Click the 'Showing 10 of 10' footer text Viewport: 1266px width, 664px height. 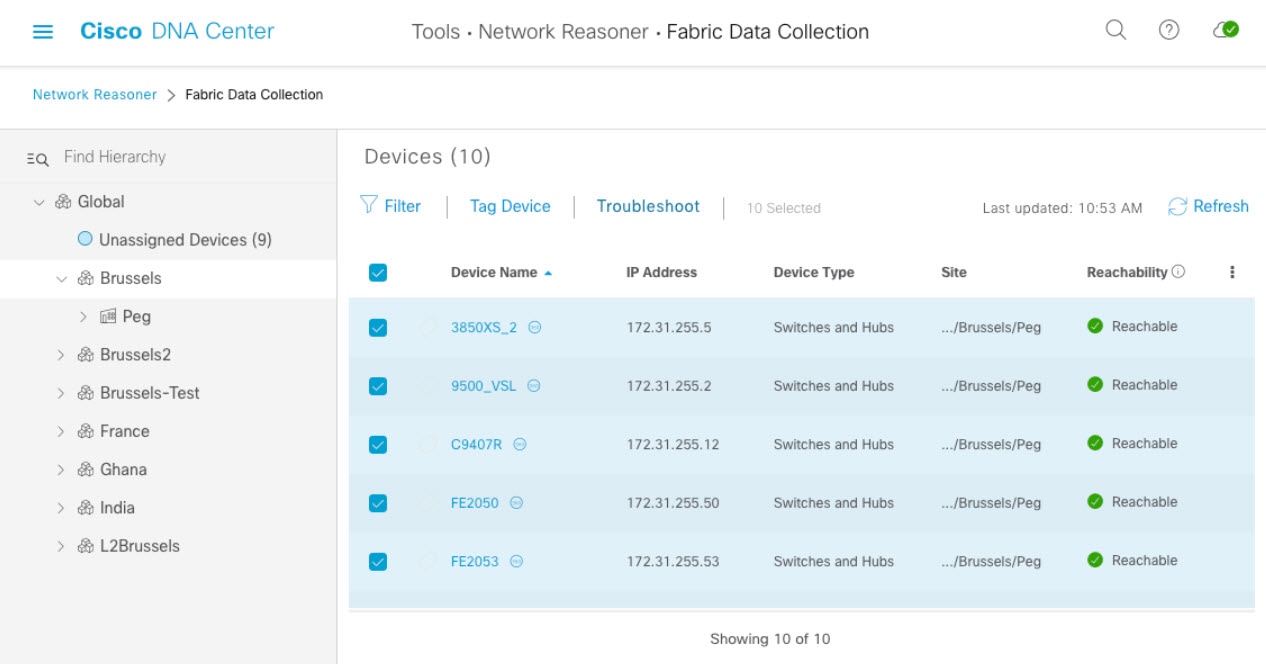pyautogui.click(x=770, y=638)
